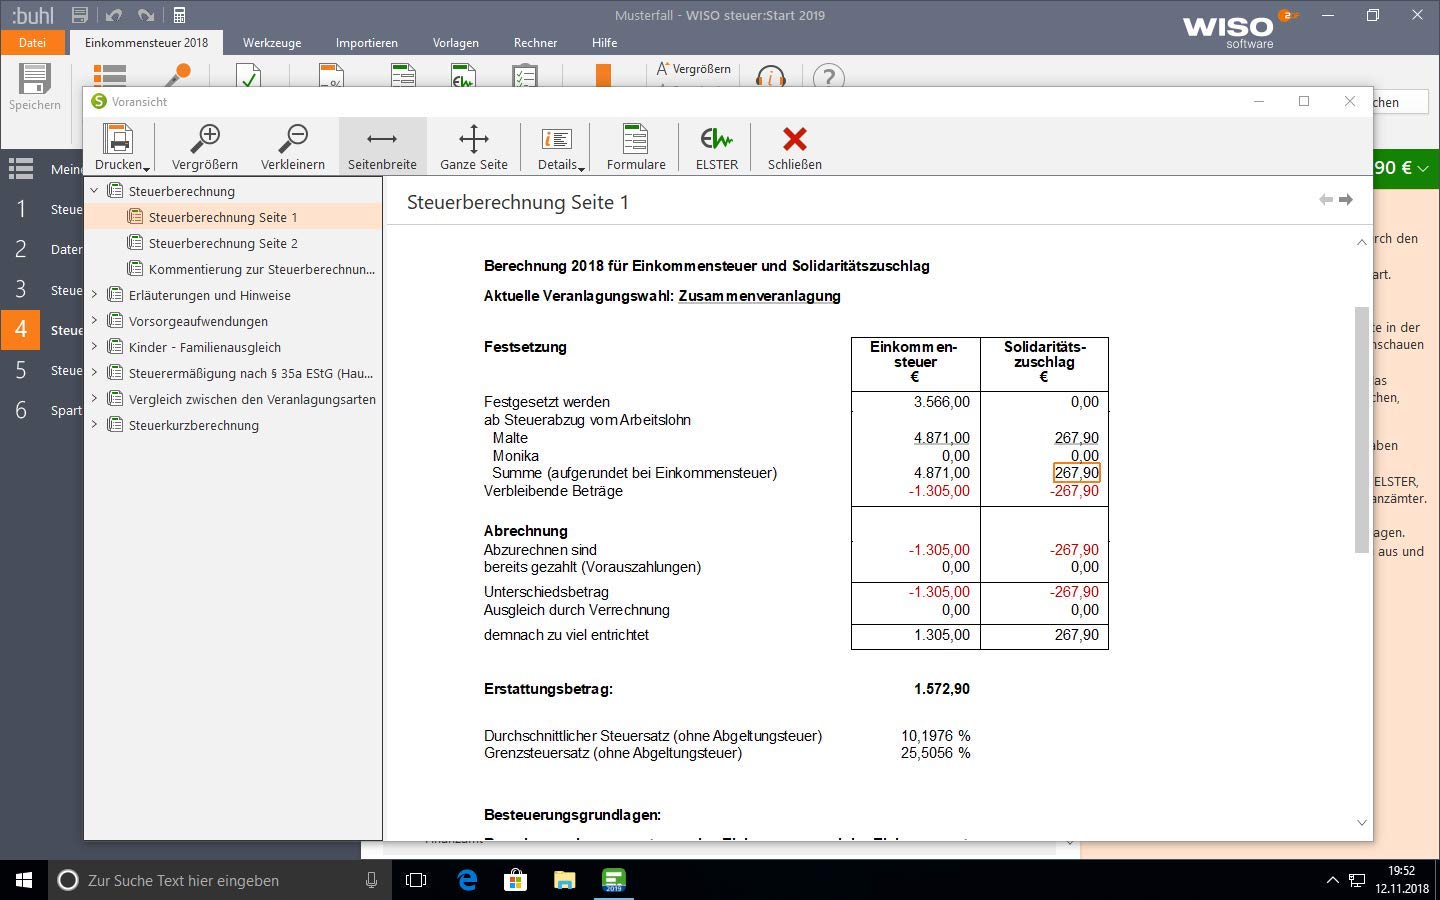Click WISO steuer 2019 taskbar icon
This screenshot has width=1440, height=900.
pos(614,880)
